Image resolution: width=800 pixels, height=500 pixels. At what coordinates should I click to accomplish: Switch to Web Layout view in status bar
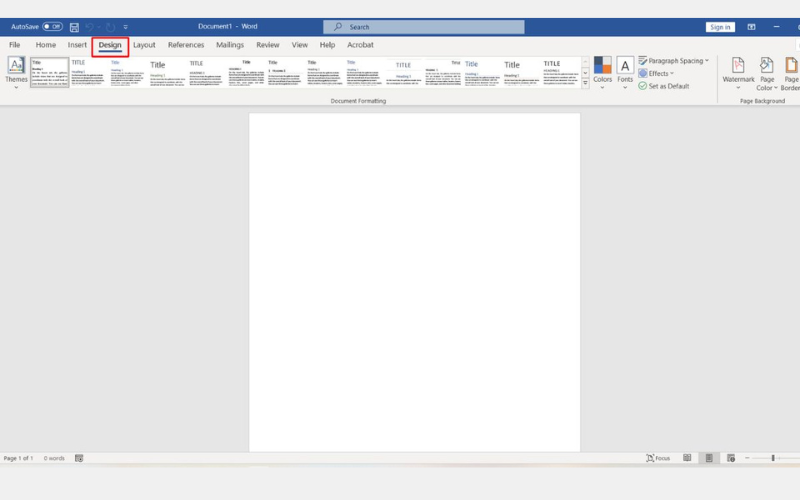[x=731, y=458]
